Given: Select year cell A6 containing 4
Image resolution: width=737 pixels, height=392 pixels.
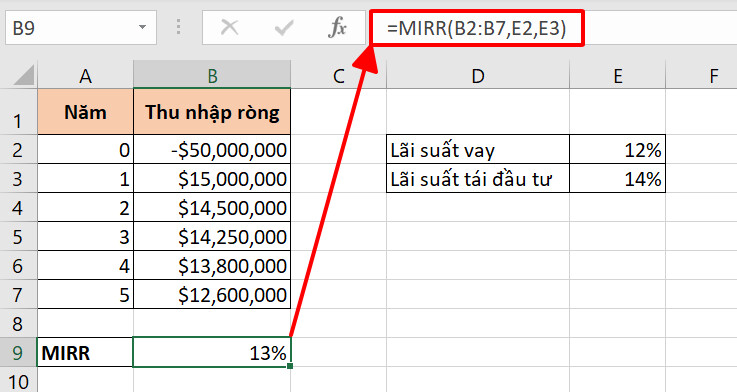Looking at the screenshot, I should 86,266.
